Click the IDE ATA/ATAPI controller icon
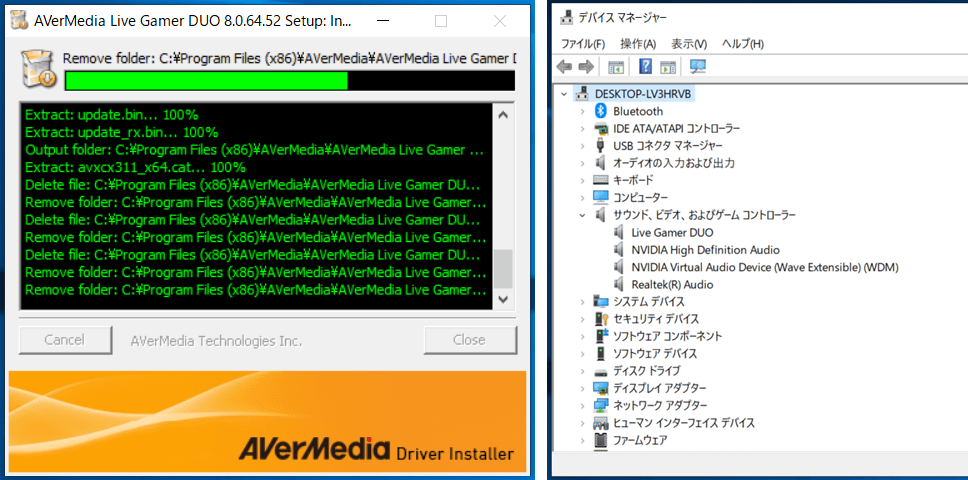This screenshot has width=968, height=480. [601, 128]
